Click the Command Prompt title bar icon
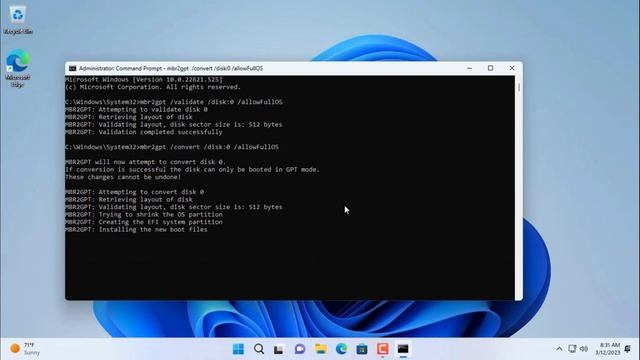 [72, 68]
